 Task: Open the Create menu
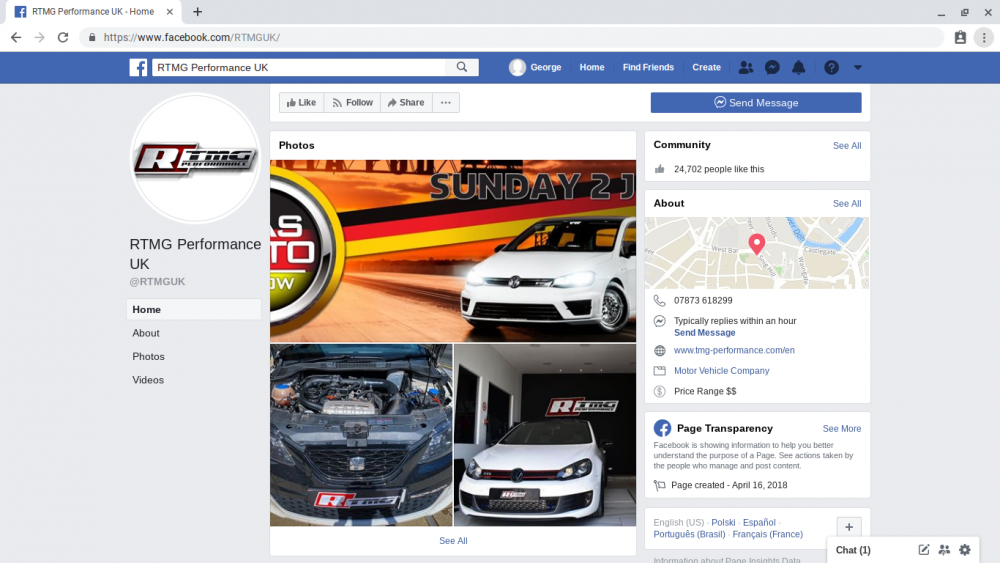pos(706,67)
